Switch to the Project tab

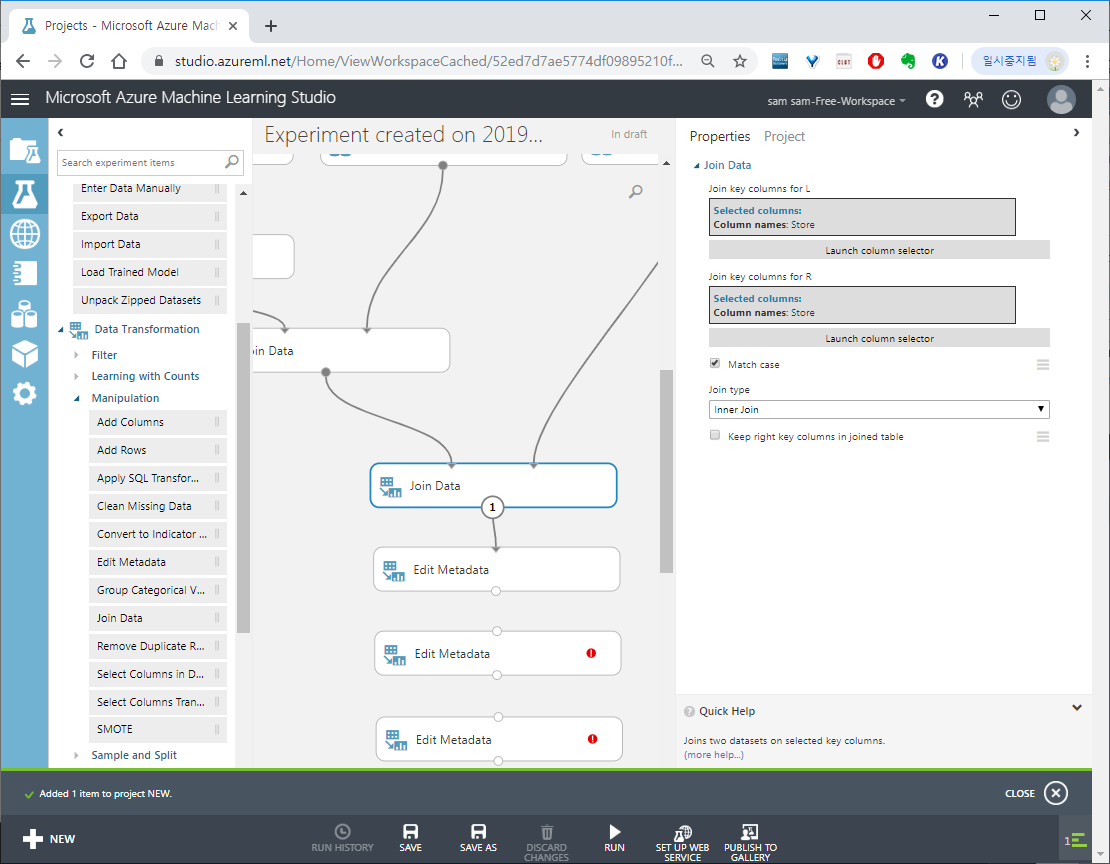tap(784, 136)
